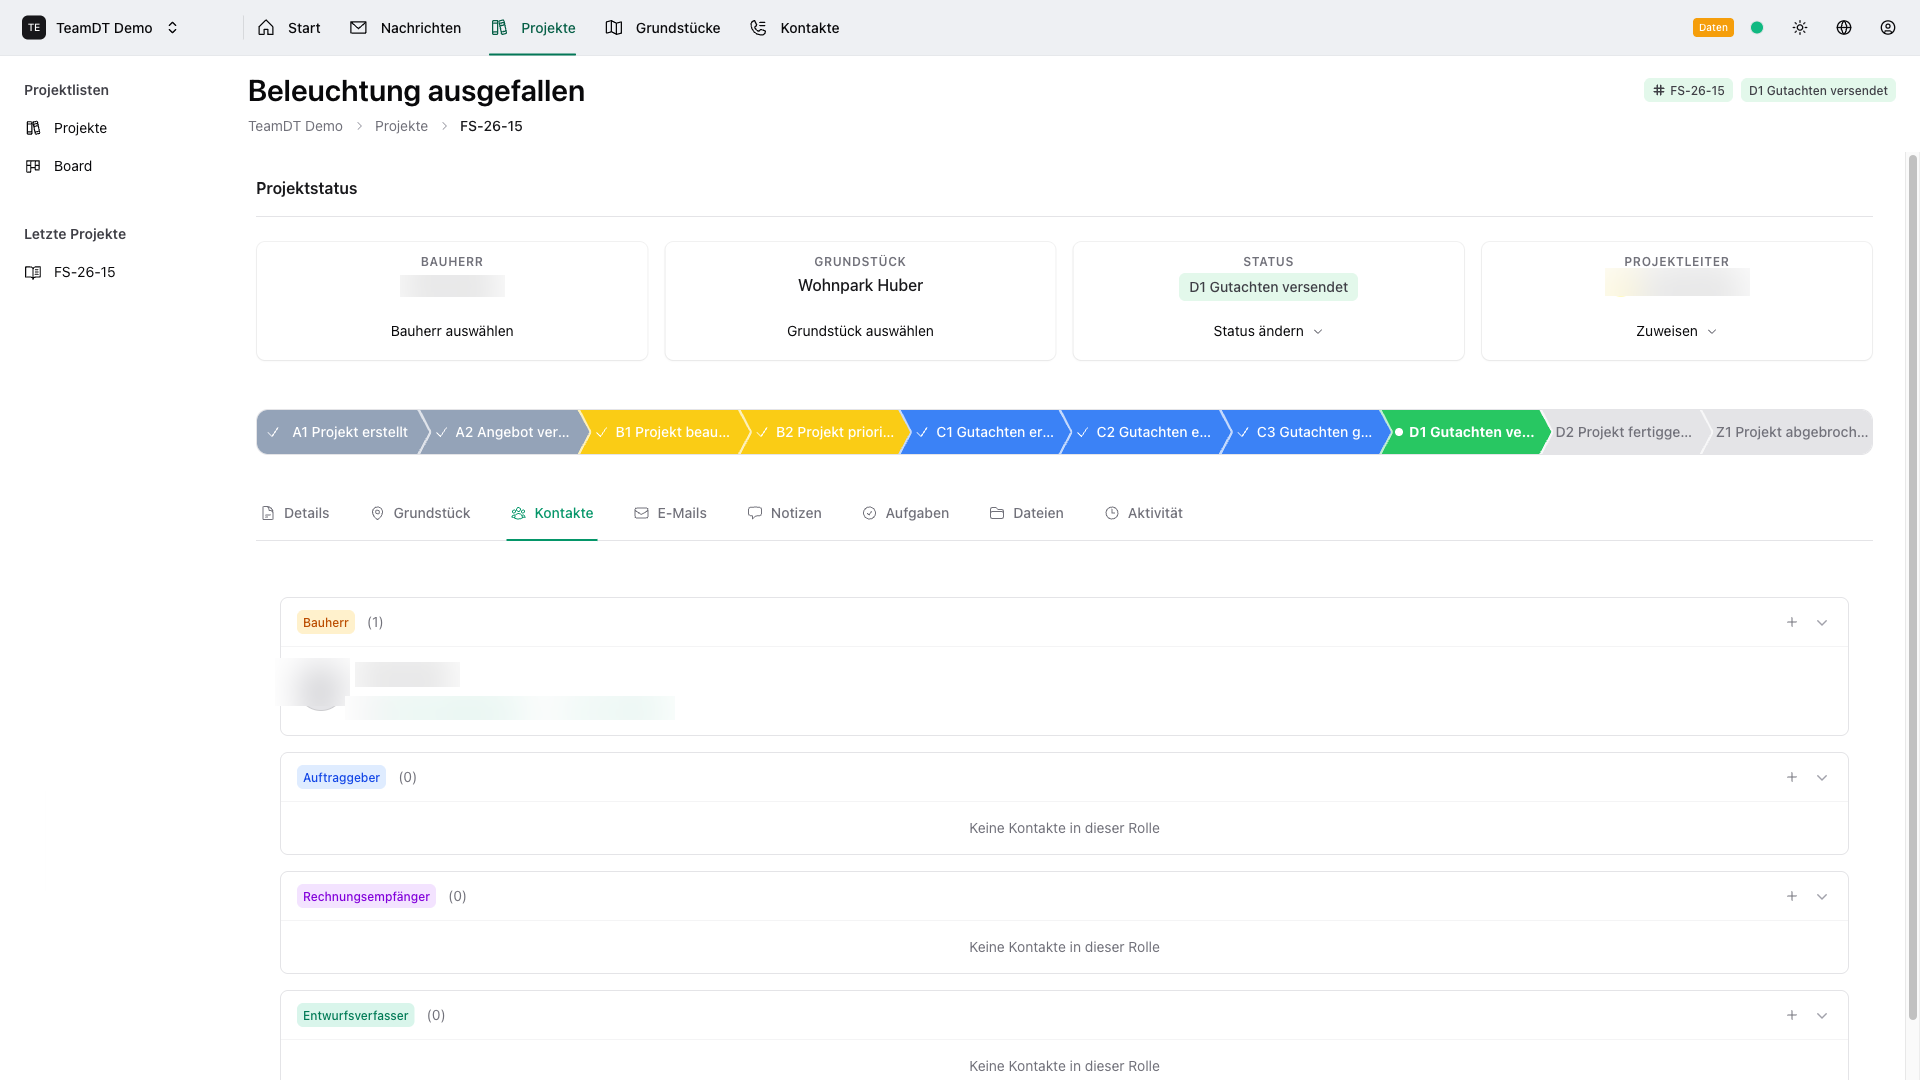
Task: Expand the Auftraggeber contact section
Action: click(x=1821, y=777)
